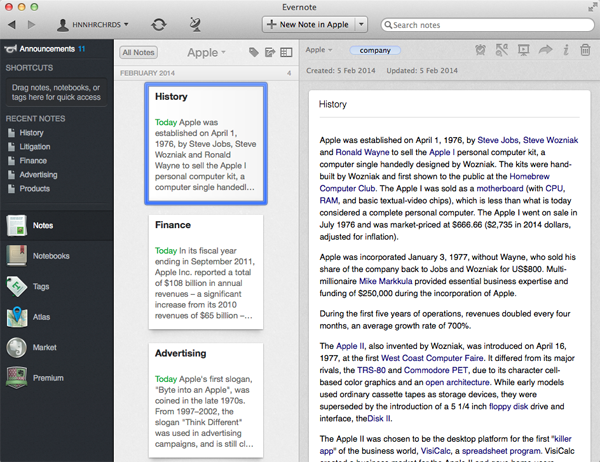Open the activity satellite dish icon
The image size is (600, 462).
point(195,24)
